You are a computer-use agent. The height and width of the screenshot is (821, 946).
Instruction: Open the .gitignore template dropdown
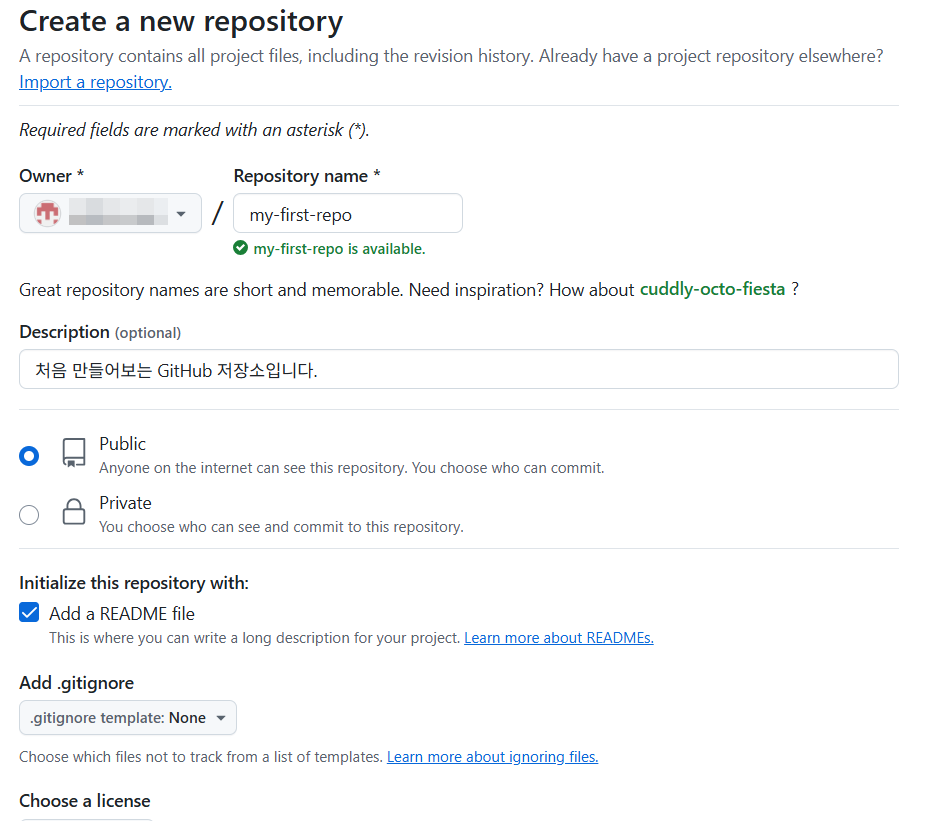pos(127,717)
